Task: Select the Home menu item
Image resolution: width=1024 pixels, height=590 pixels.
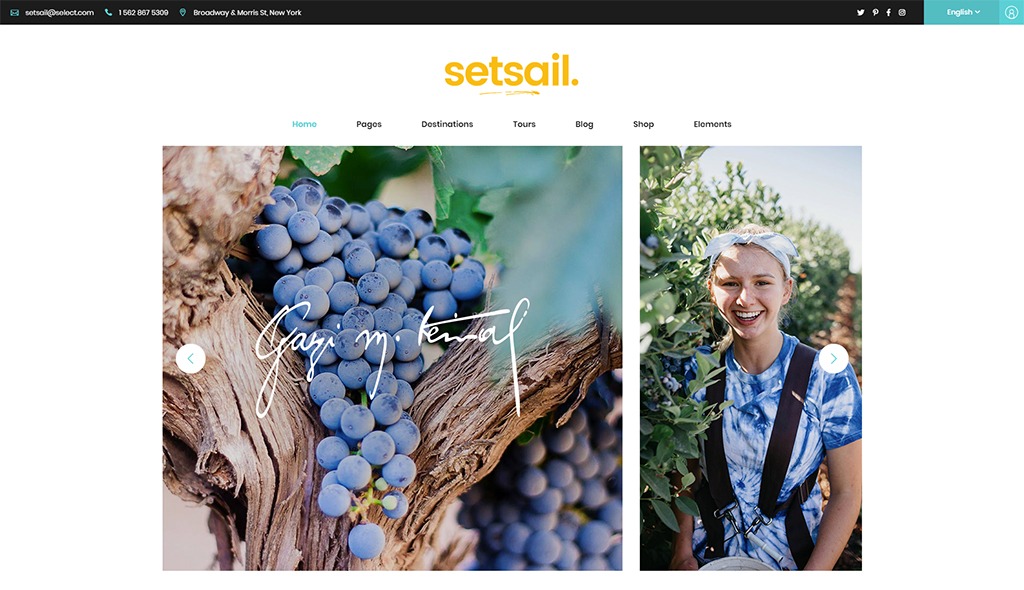Action: tap(304, 124)
